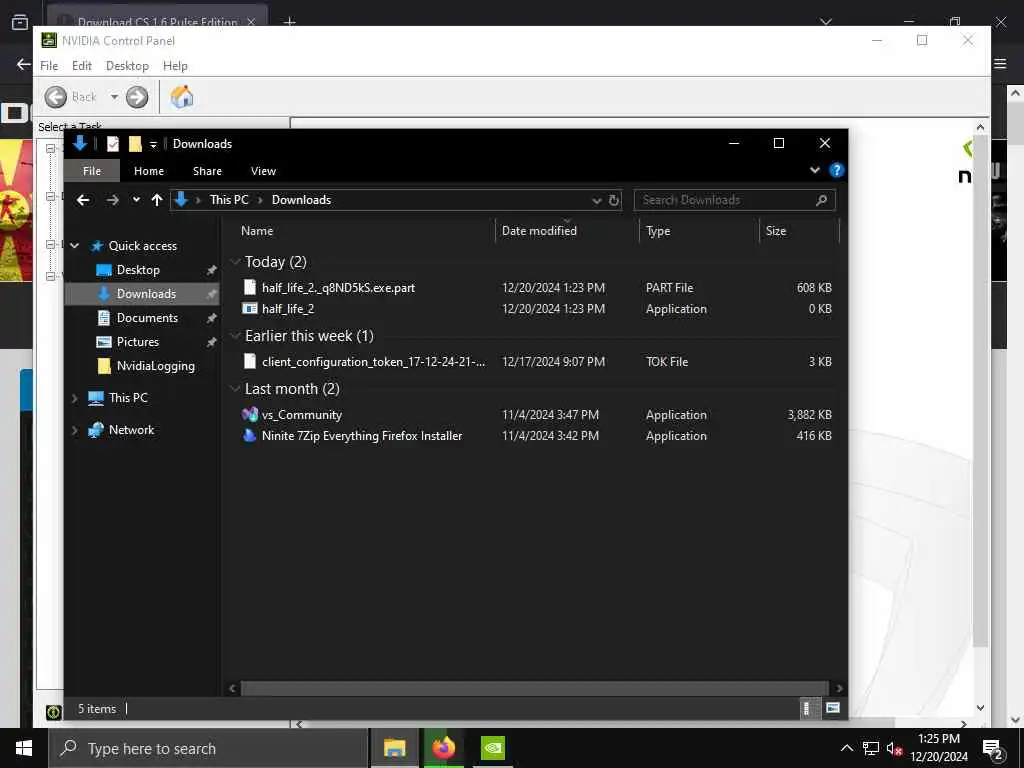Click Downloads in address breadcrumb
Screen dimensions: 1024x768
click(301, 200)
